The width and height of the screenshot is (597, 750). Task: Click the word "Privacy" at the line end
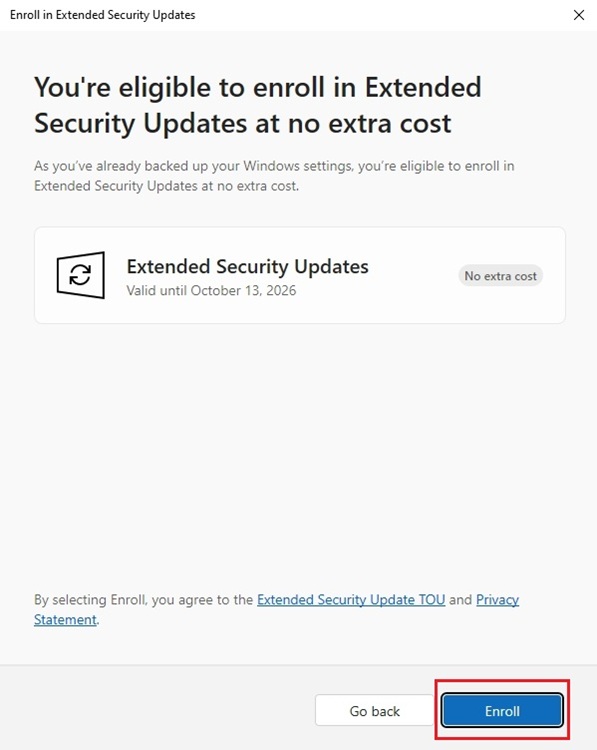(x=498, y=599)
